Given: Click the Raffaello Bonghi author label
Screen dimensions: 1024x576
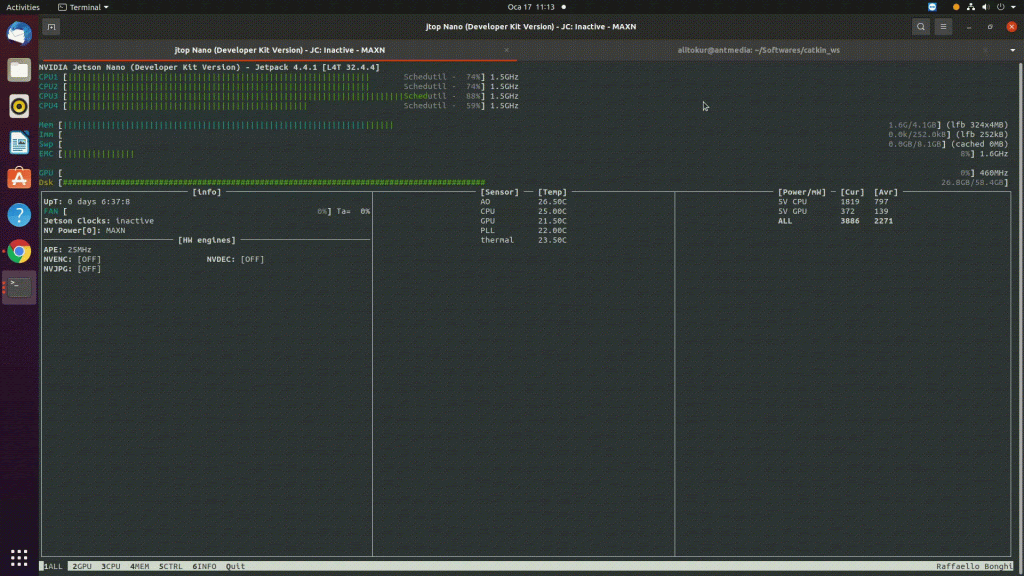Looking at the screenshot, I should pos(974,566).
